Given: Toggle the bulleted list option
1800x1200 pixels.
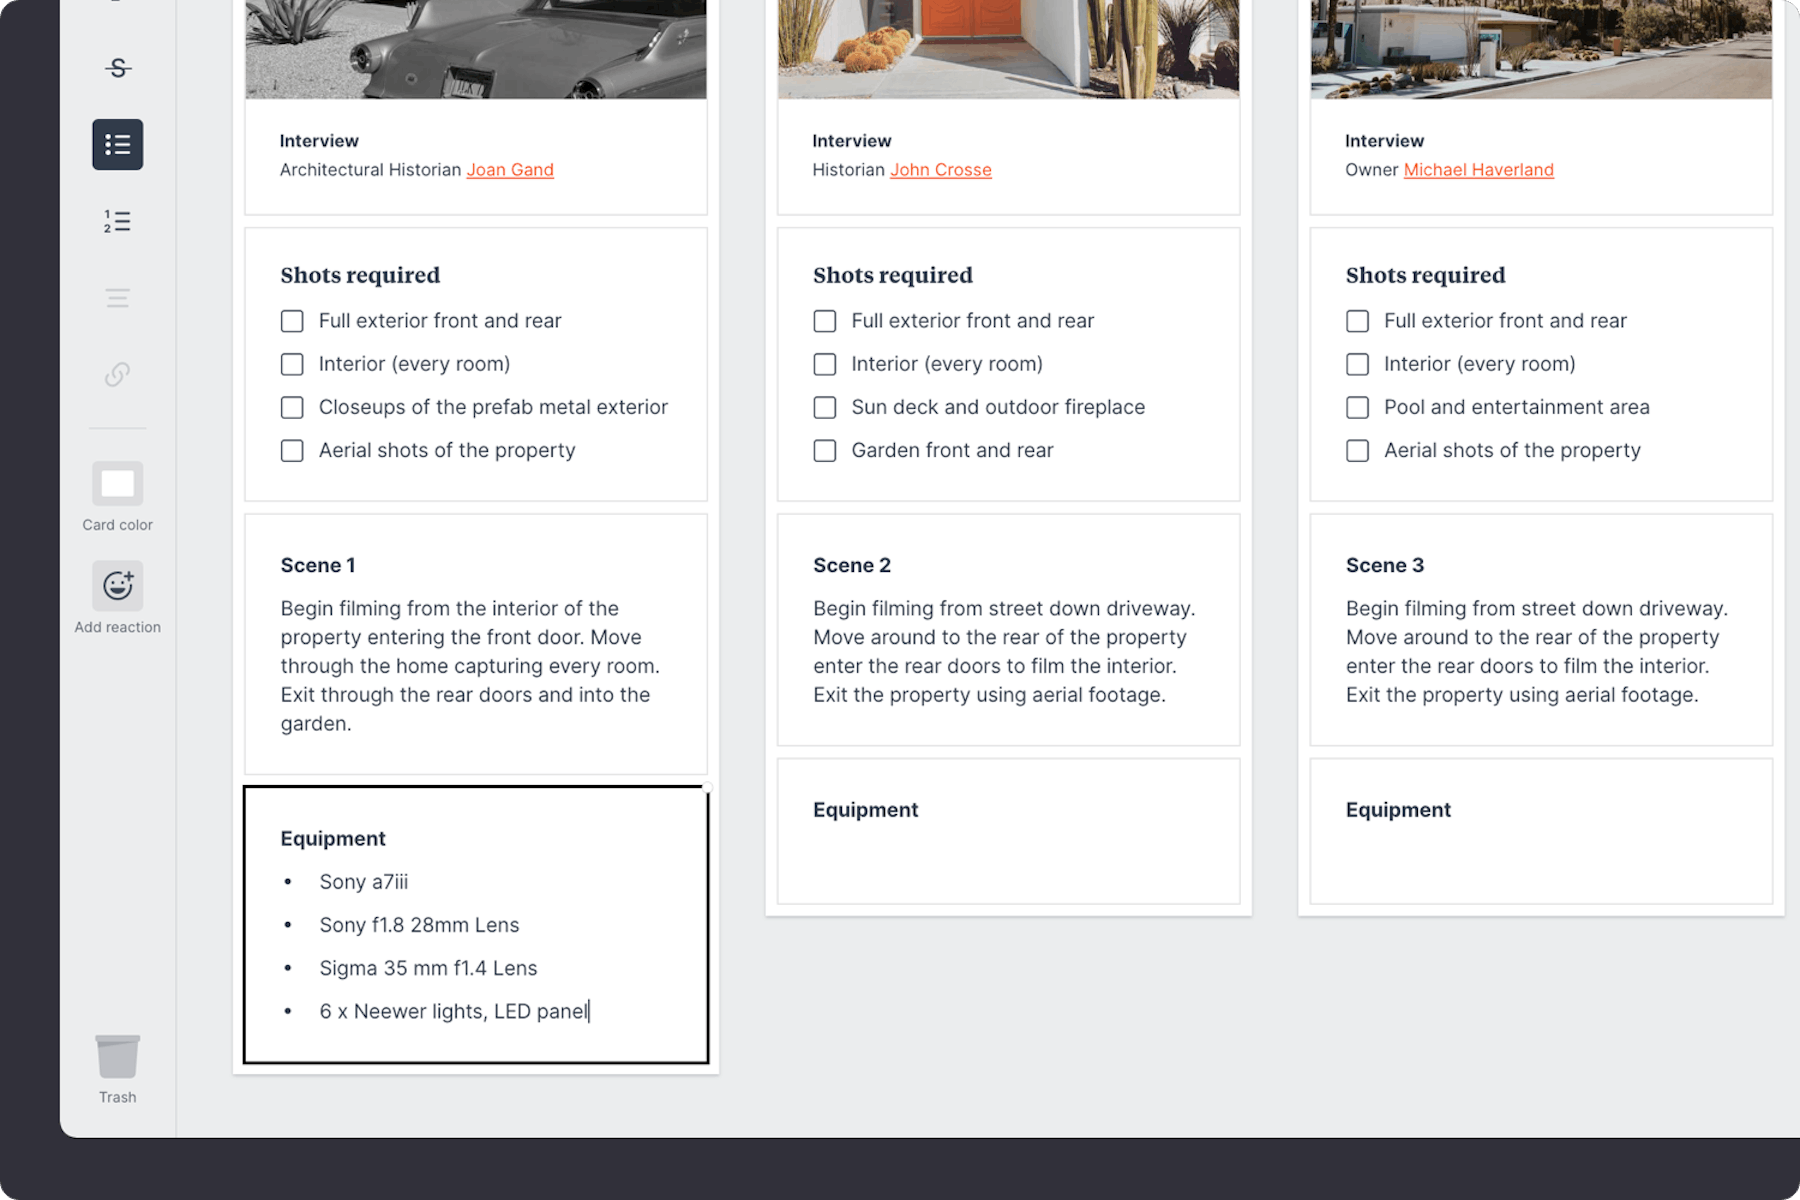Looking at the screenshot, I should pyautogui.click(x=117, y=144).
